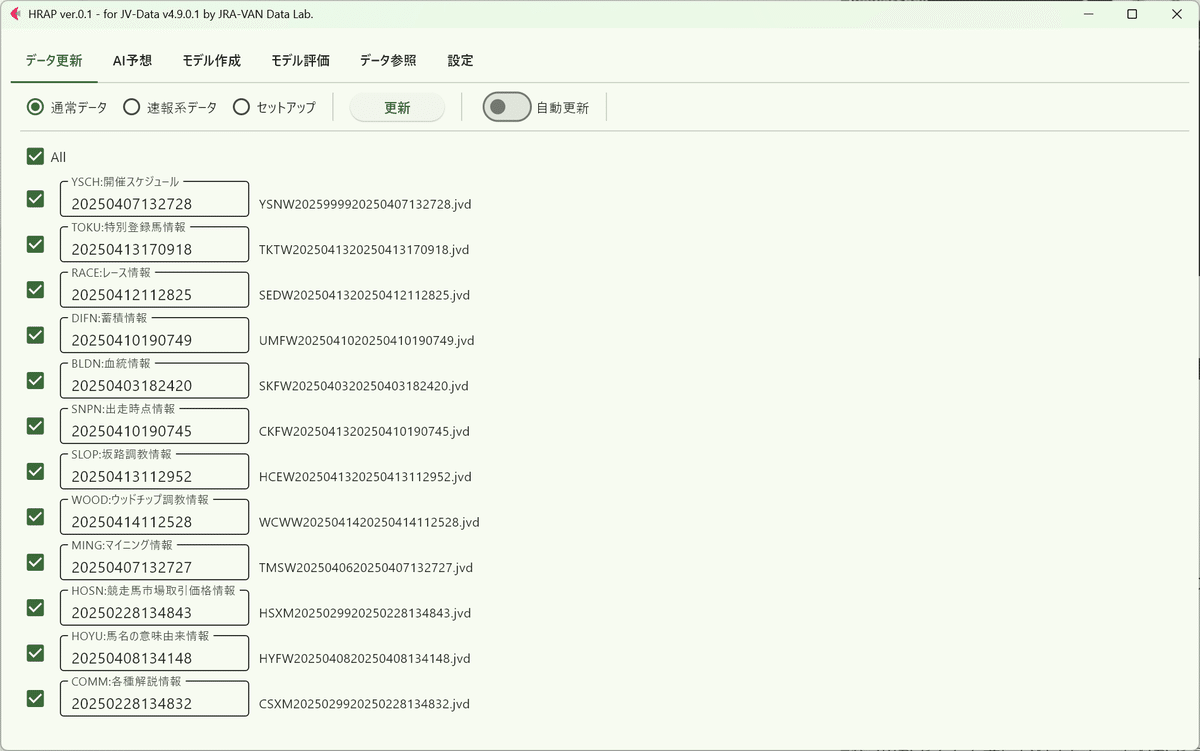1200x751 pixels.
Task: Uncheck the All checkbox
Action: (x=35, y=156)
